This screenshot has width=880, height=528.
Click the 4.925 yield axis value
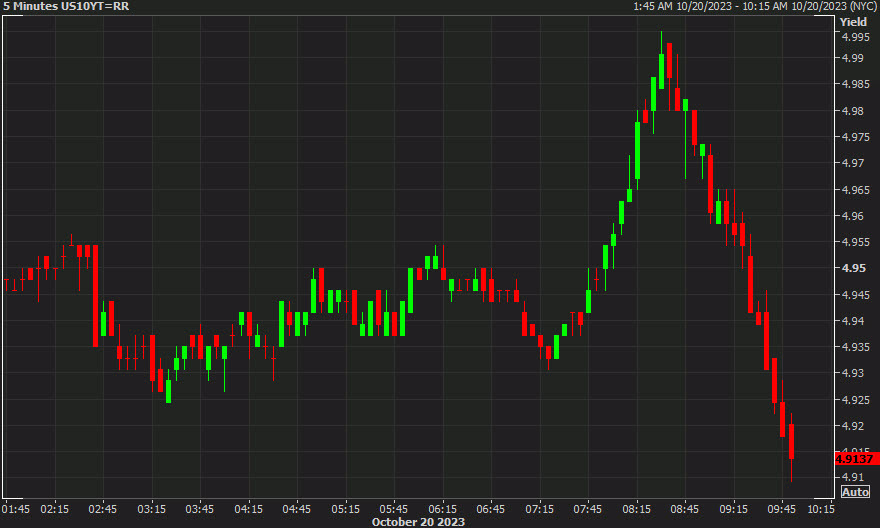(855, 400)
